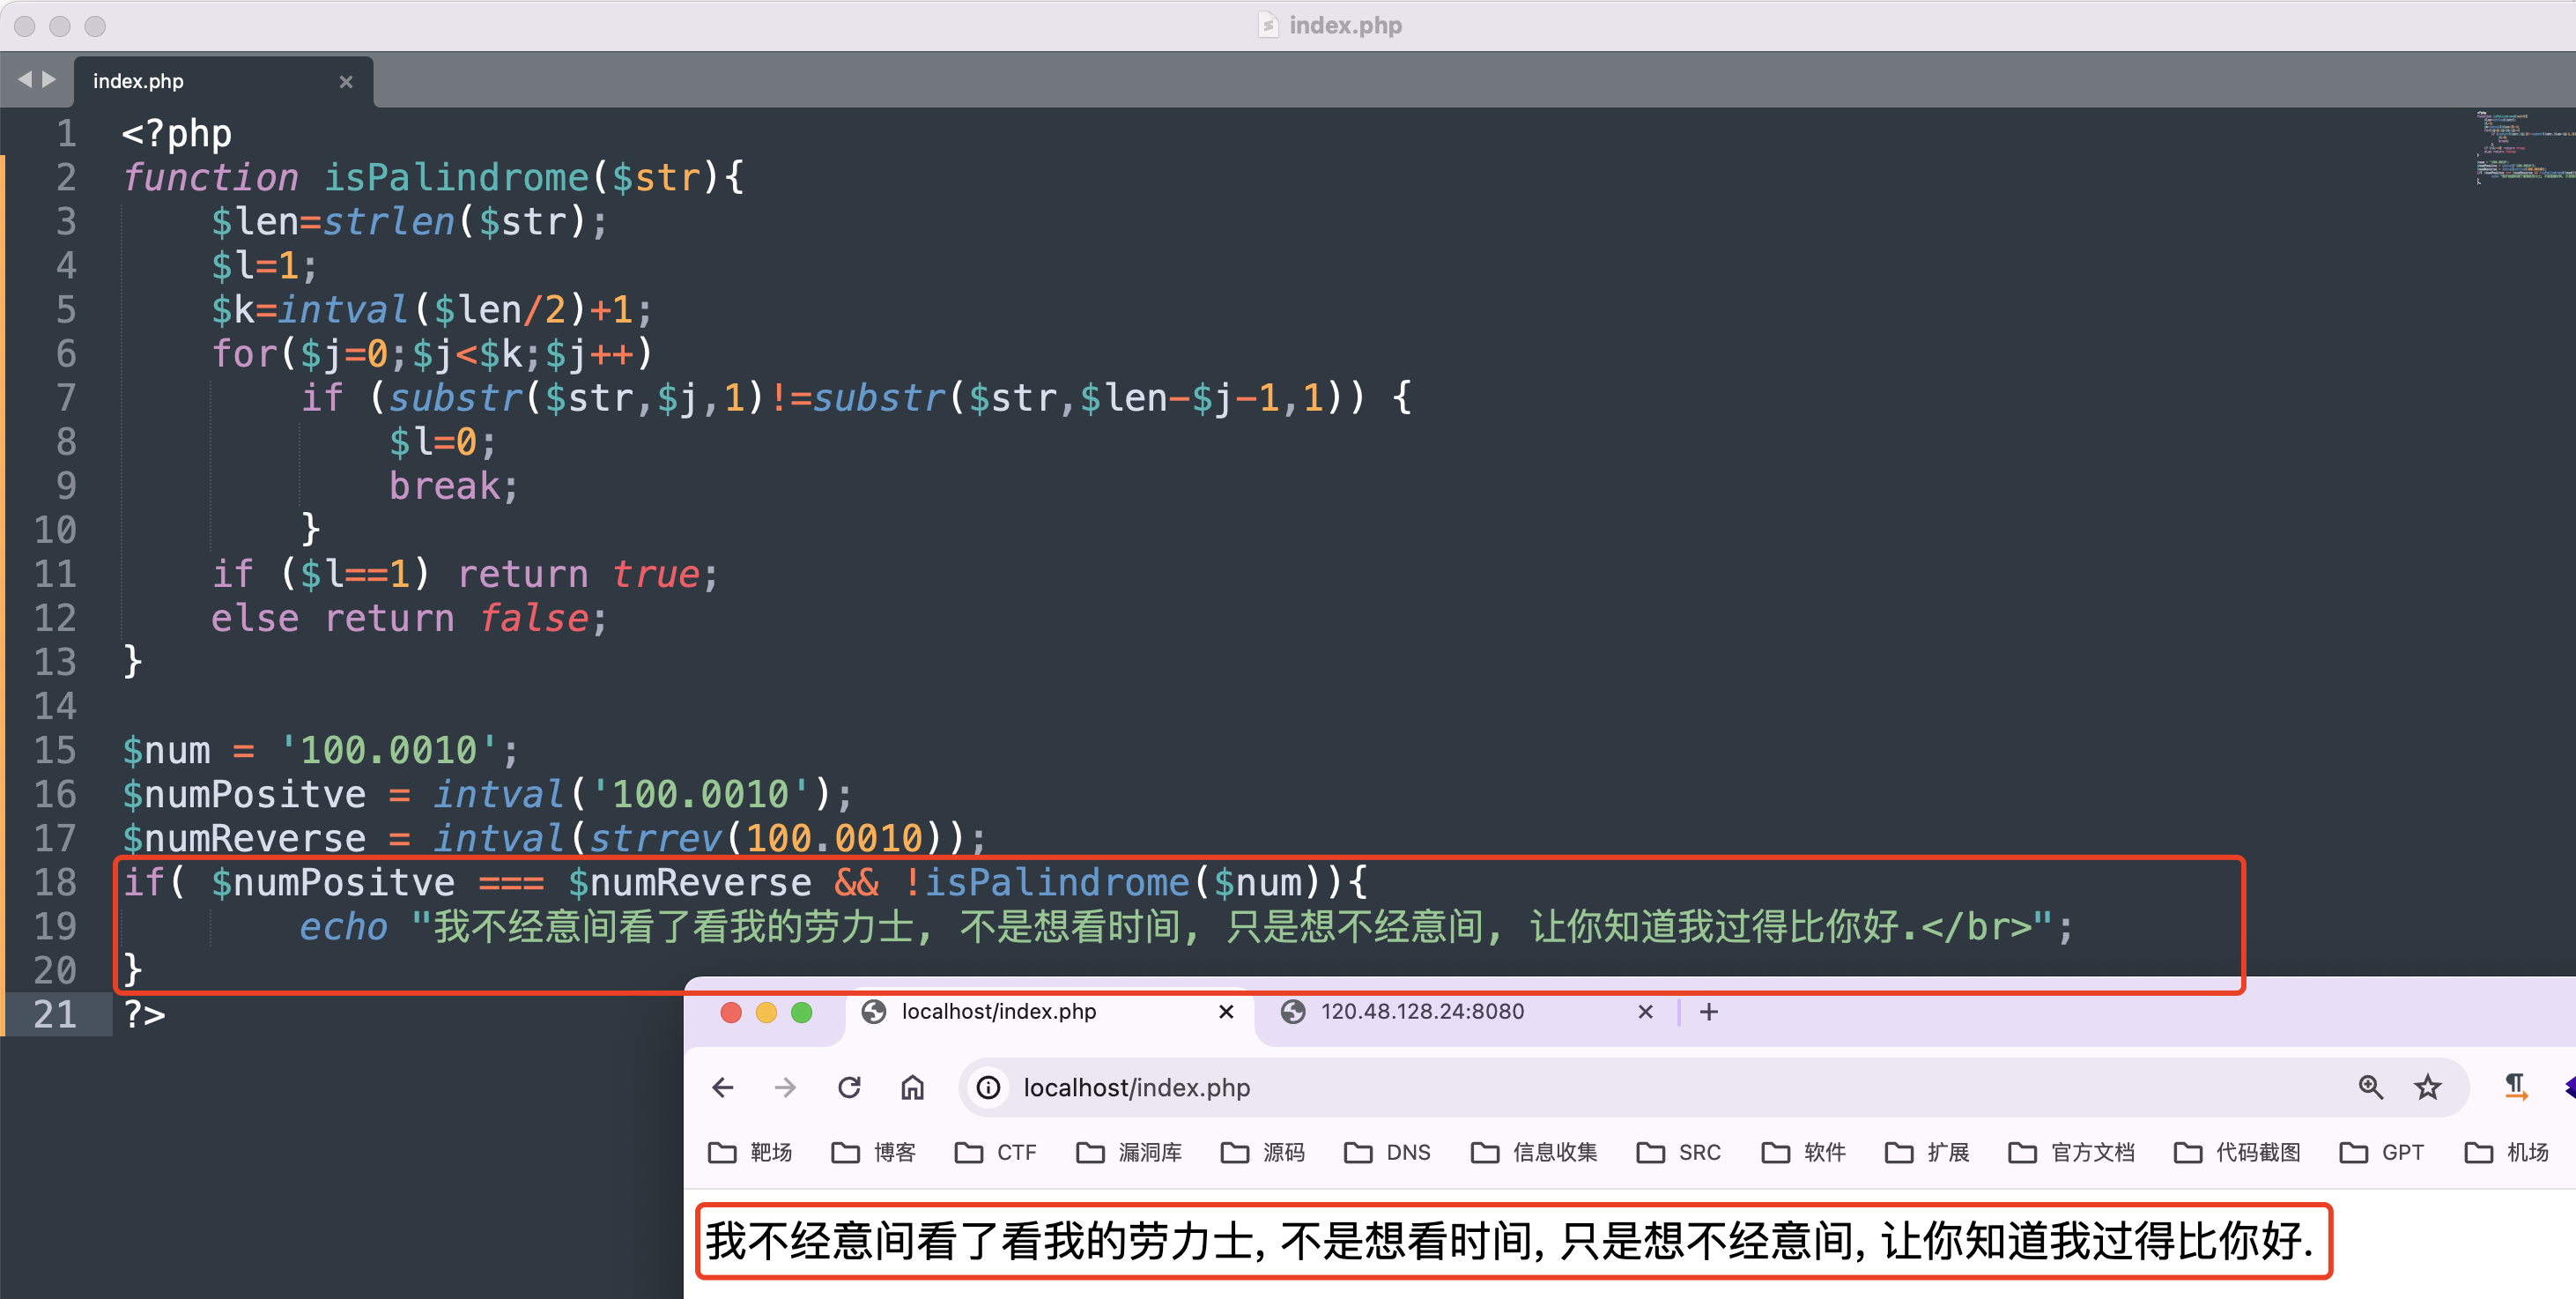
Task: Open the 扩展 bookmark folder
Action: pos(1927,1152)
